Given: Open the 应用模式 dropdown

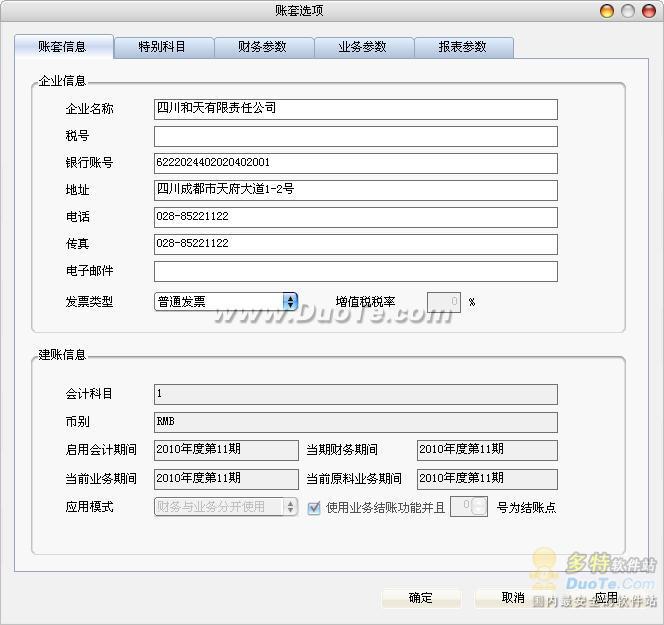Looking at the screenshot, I should [226, 506].
